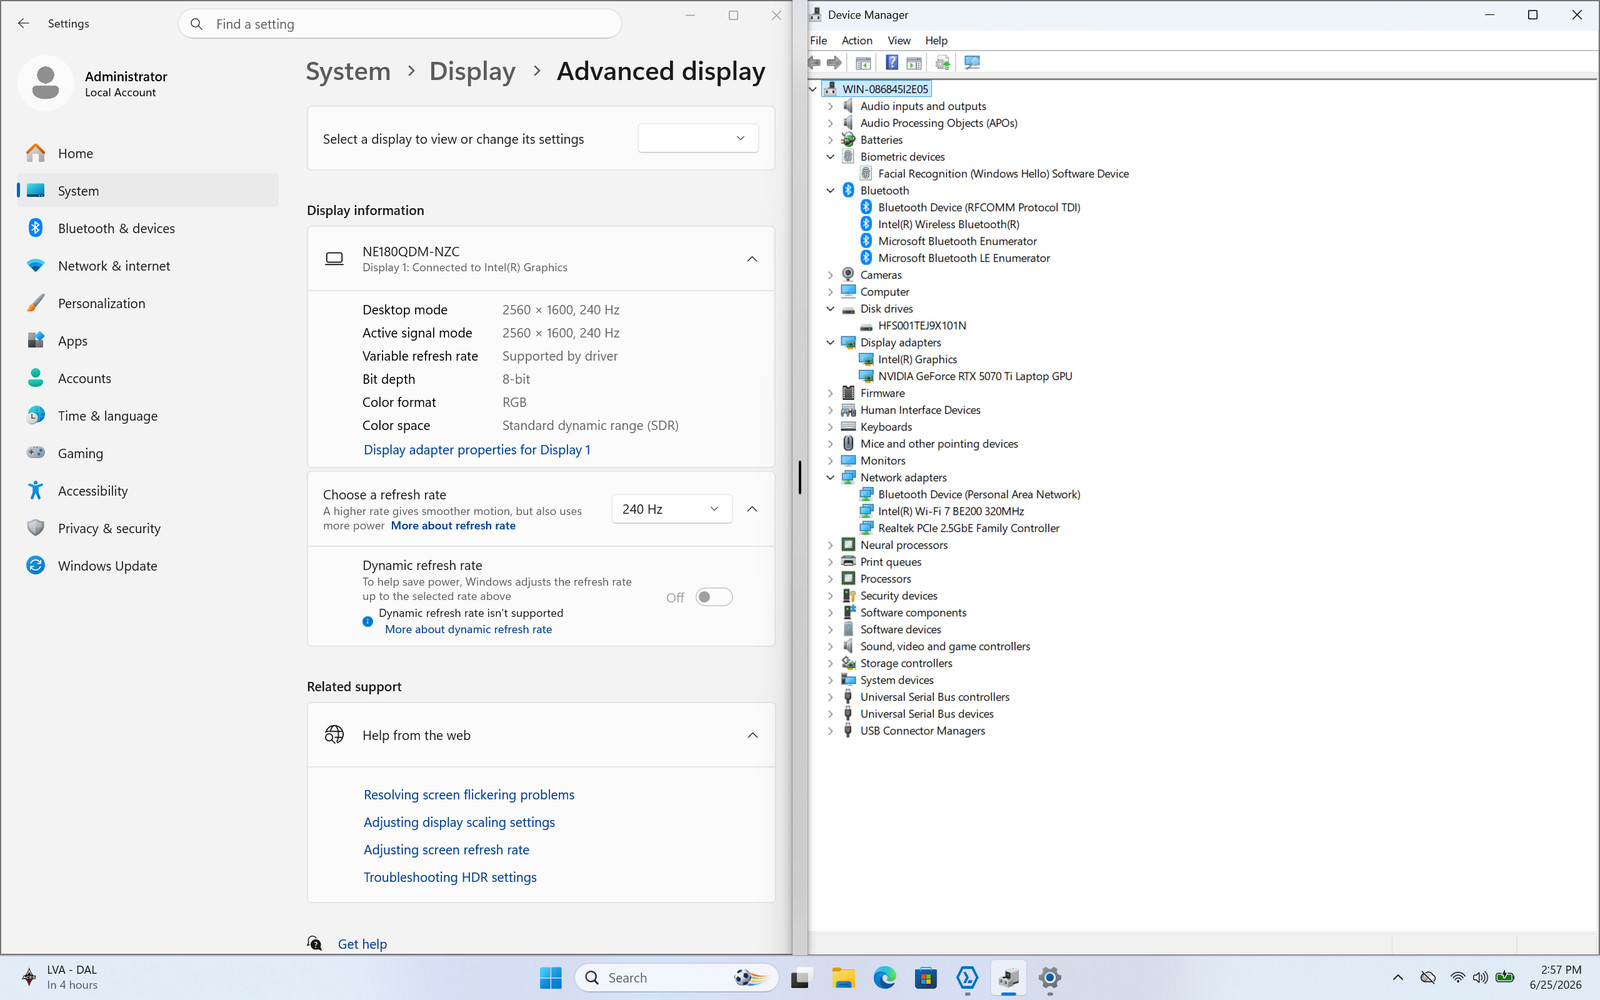This screenshot has height=1000, width=1600.
Task: Open Accounts settings page
Action: click(x=148, y=378)
